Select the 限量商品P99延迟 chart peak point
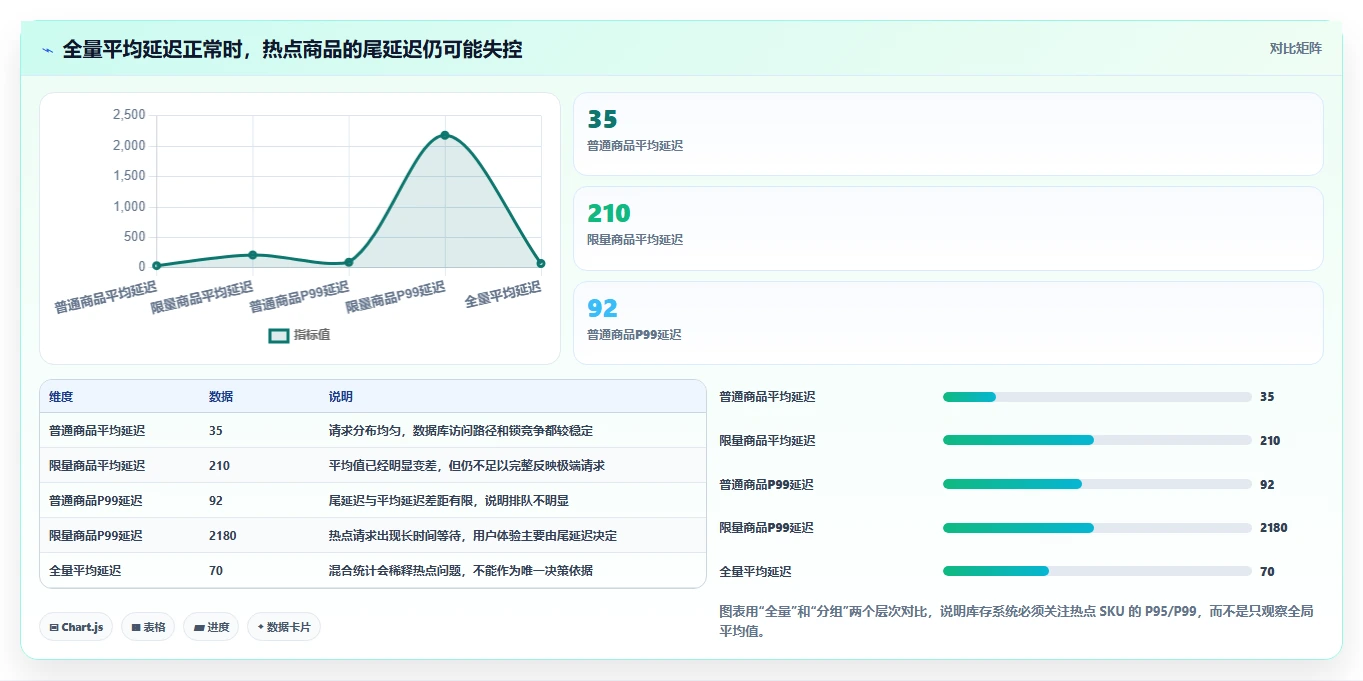Viewport: 1363px width, 681px height. tap(445, 135)
